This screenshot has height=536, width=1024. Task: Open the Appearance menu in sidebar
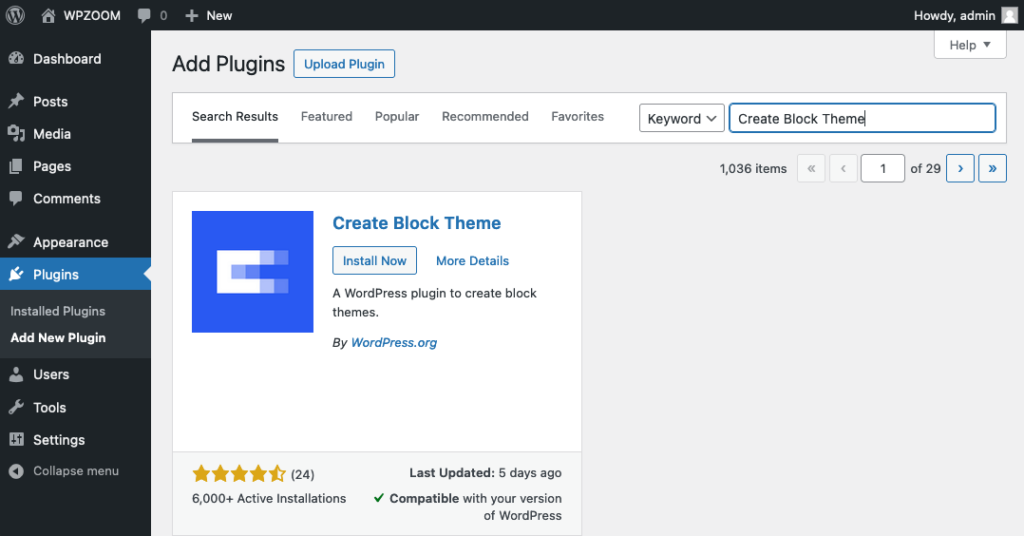tap(70, 242)
